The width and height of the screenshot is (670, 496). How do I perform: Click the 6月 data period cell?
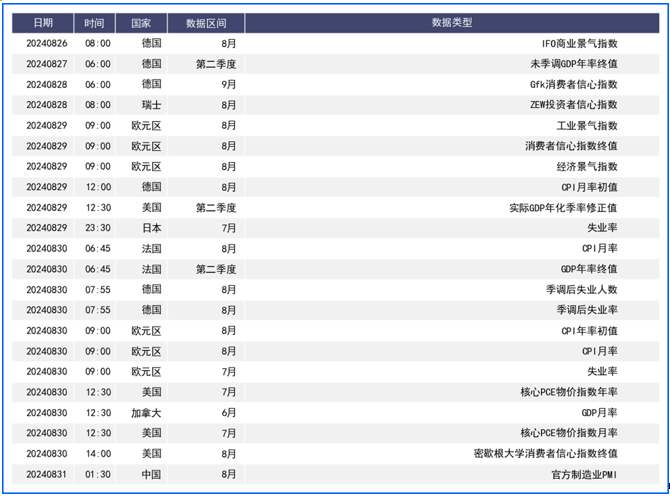pos(229,413)
